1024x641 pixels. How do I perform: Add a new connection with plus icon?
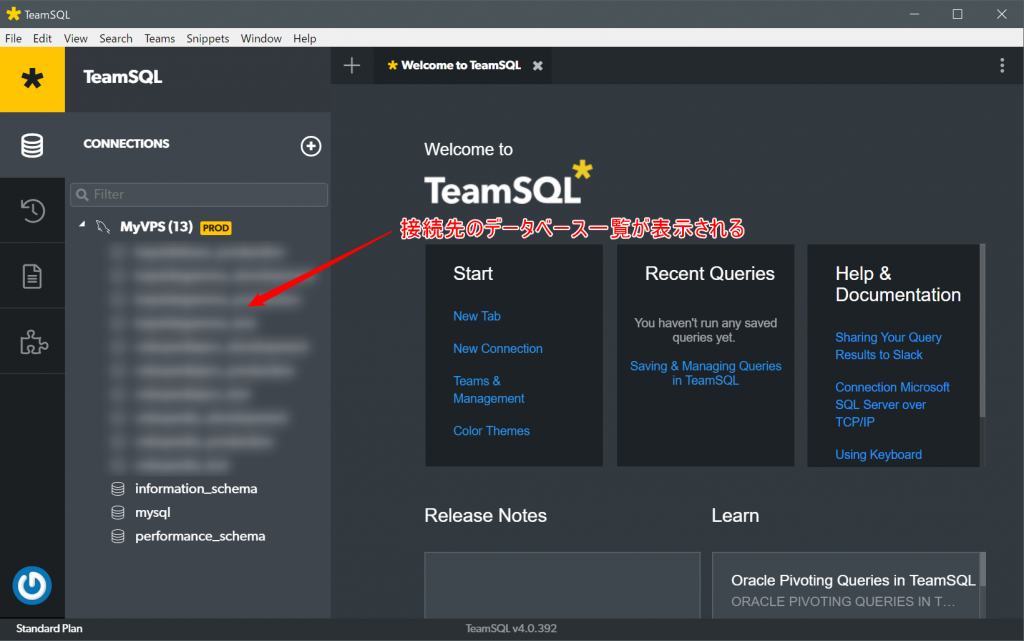(x=311, y=146)
